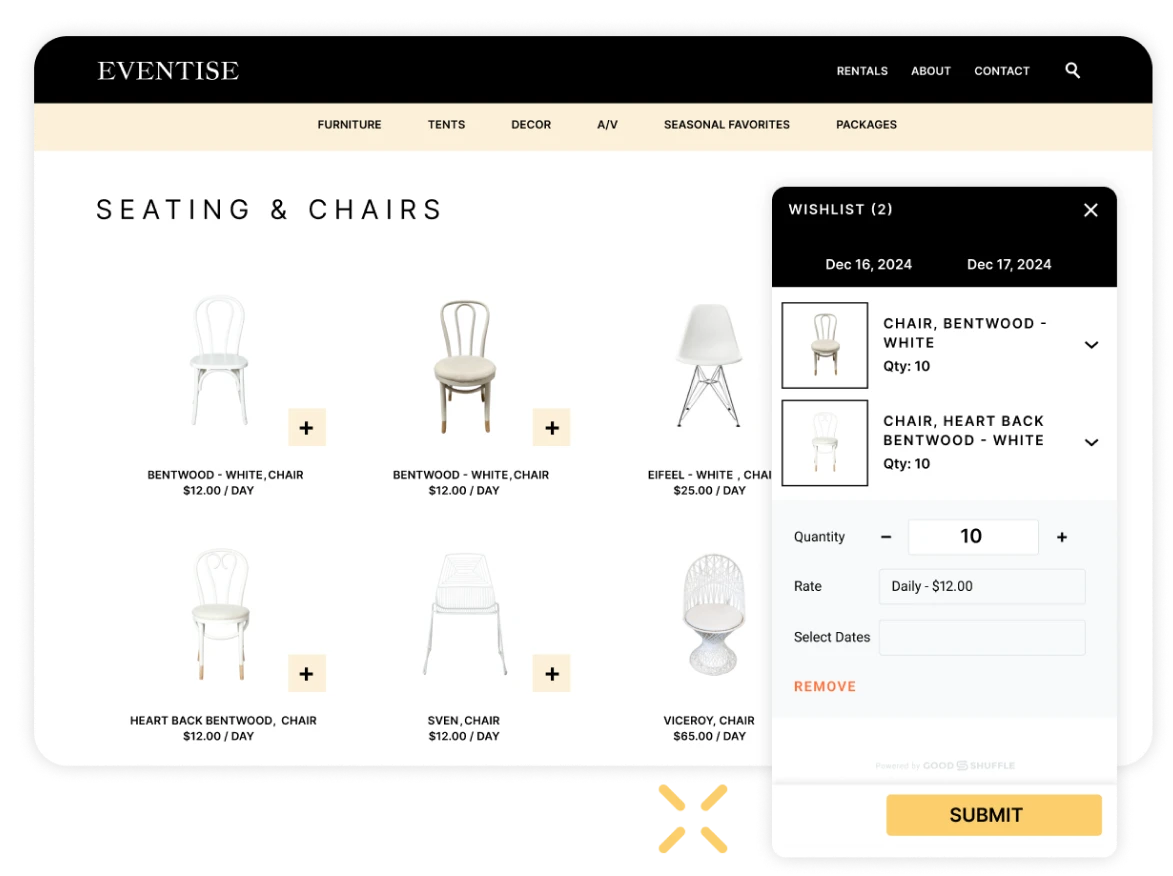Viewport: 1173px width, 876px height.
Task: Open the Furniture category menu
Action: pos(349,125)
